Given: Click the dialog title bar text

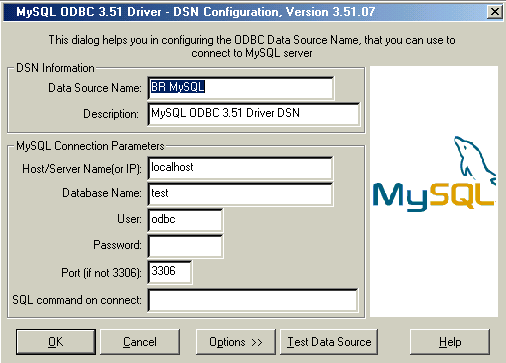Looking at the screenshot, I should pos(196,12).
